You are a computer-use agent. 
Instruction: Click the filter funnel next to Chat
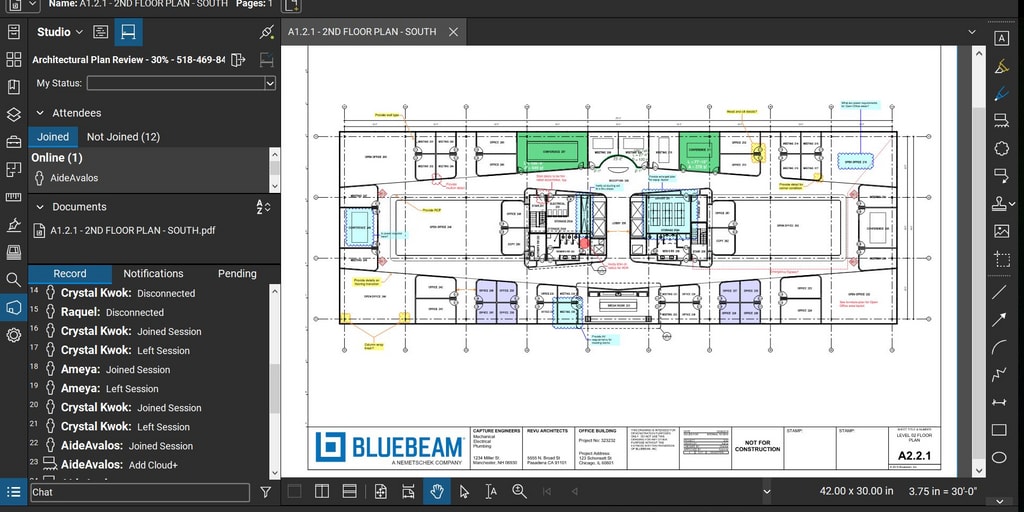[266, 492]
